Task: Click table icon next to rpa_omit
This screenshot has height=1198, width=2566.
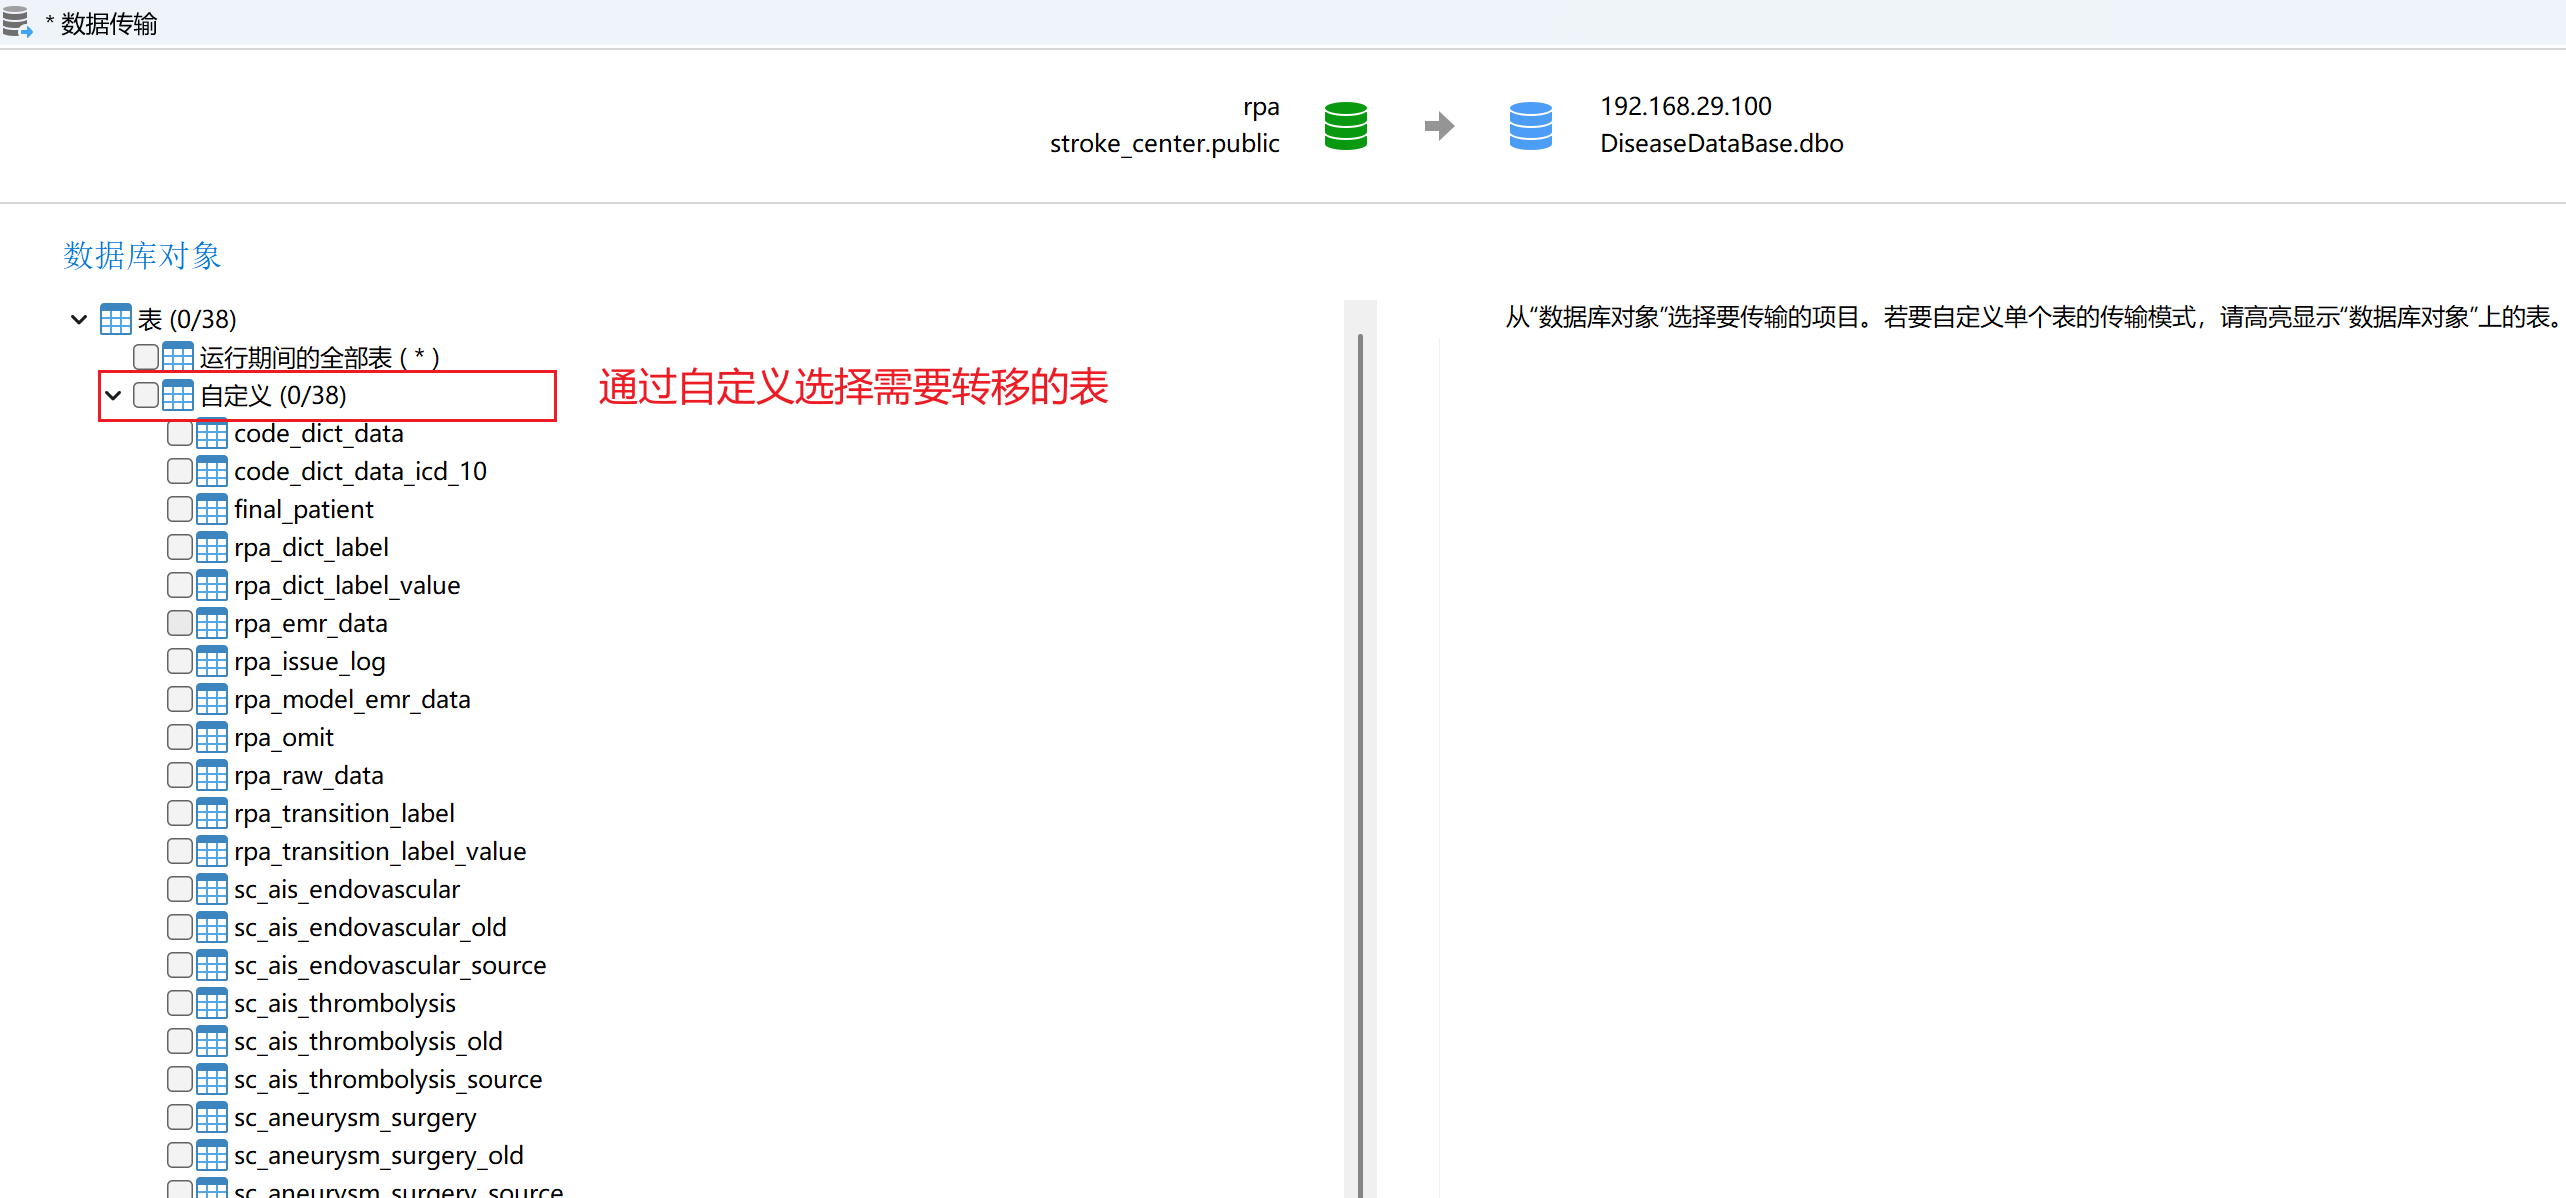Action: pyautogui.click(x=212, y=737)
